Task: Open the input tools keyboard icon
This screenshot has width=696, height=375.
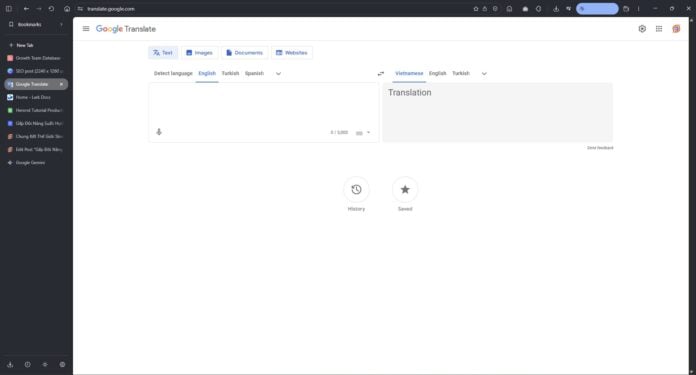Action: (359, 133)
